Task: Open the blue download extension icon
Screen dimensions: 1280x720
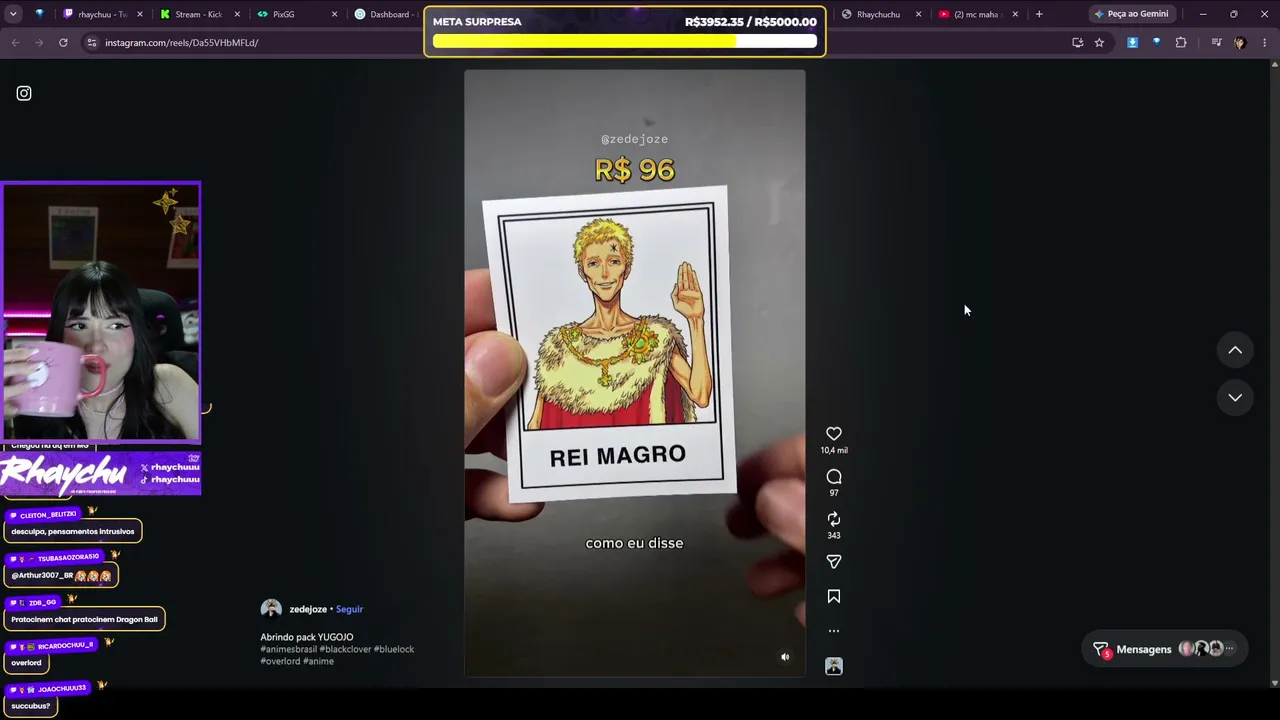Action: [1132, 43]
